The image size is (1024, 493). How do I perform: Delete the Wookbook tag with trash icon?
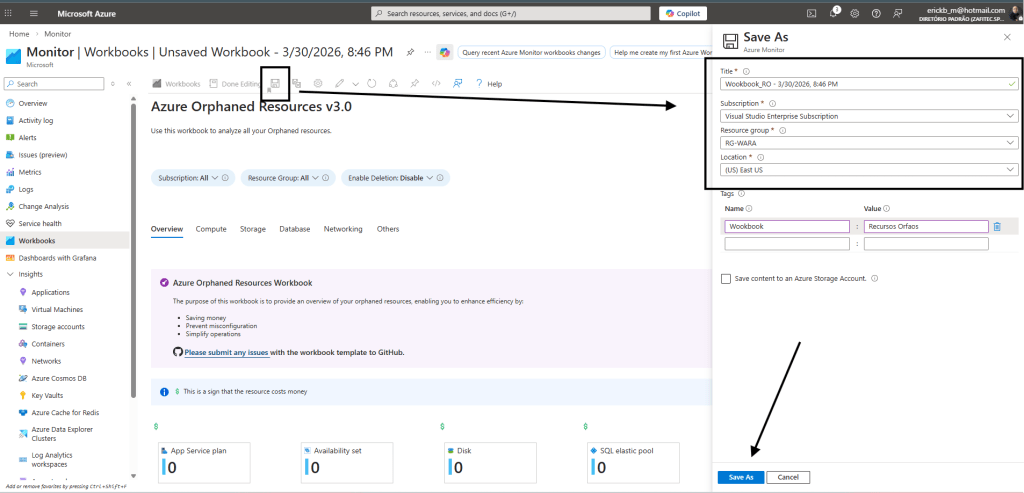pos(996,227)
